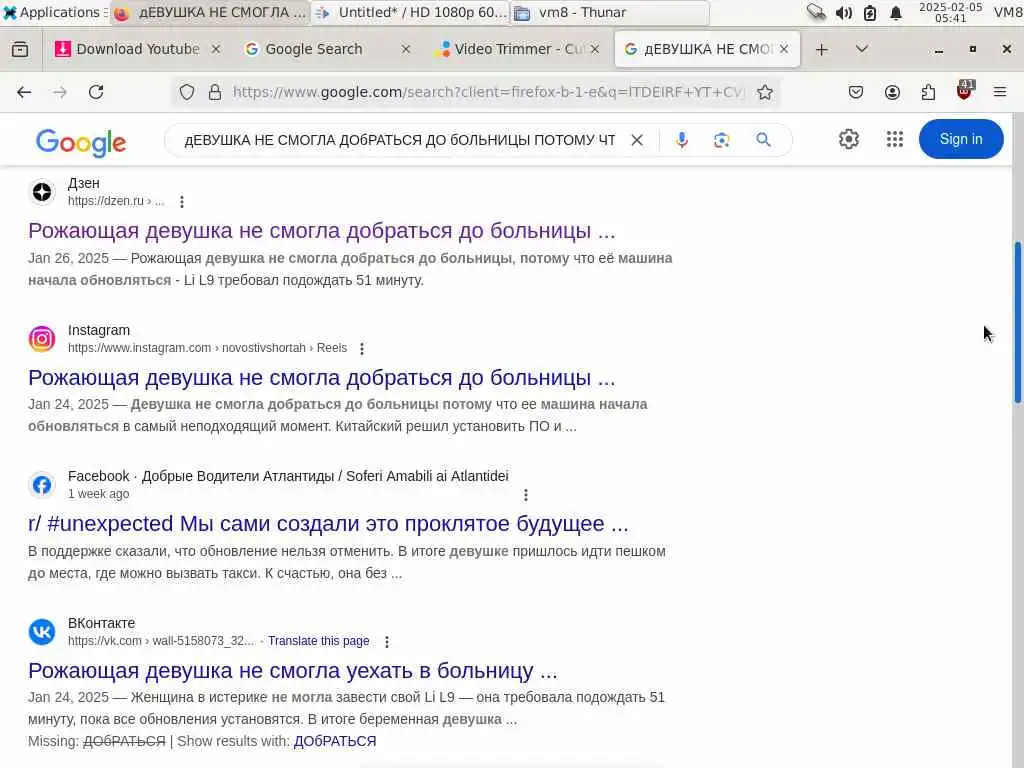Open the power manager battery icon

pyautogui.click(x=870, y=13)
